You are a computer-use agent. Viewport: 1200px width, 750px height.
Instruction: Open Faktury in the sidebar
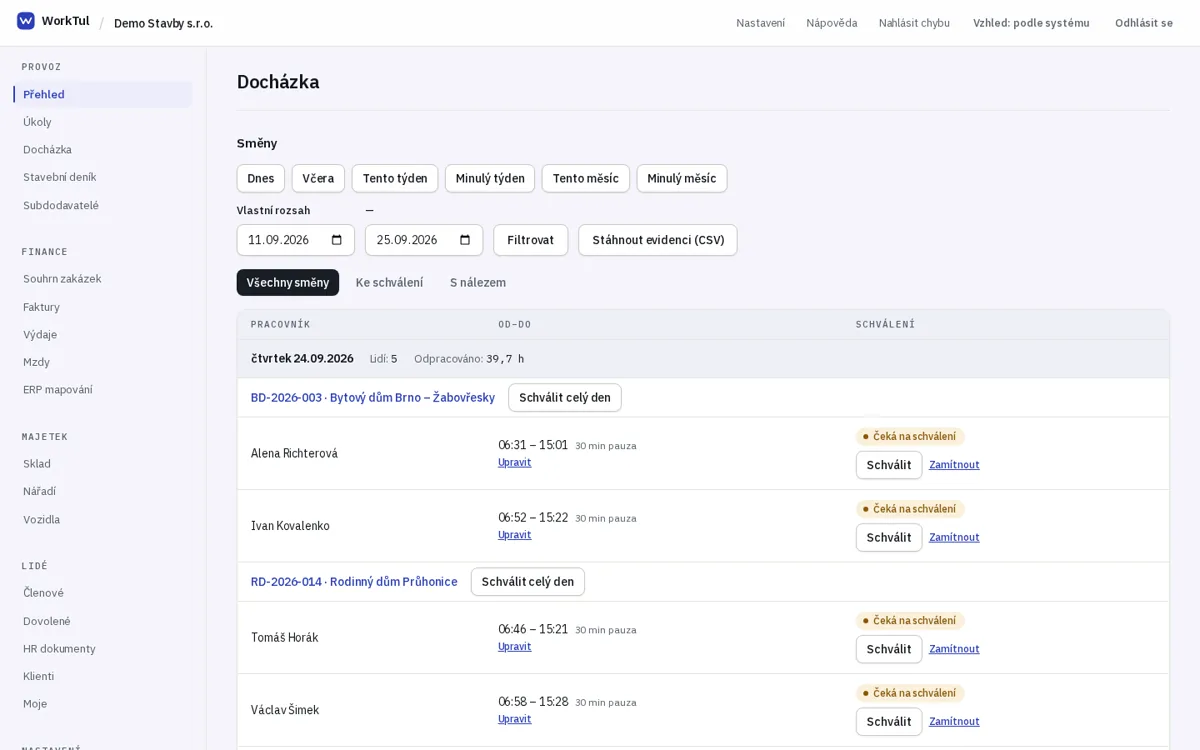click(x=102, y=307)
